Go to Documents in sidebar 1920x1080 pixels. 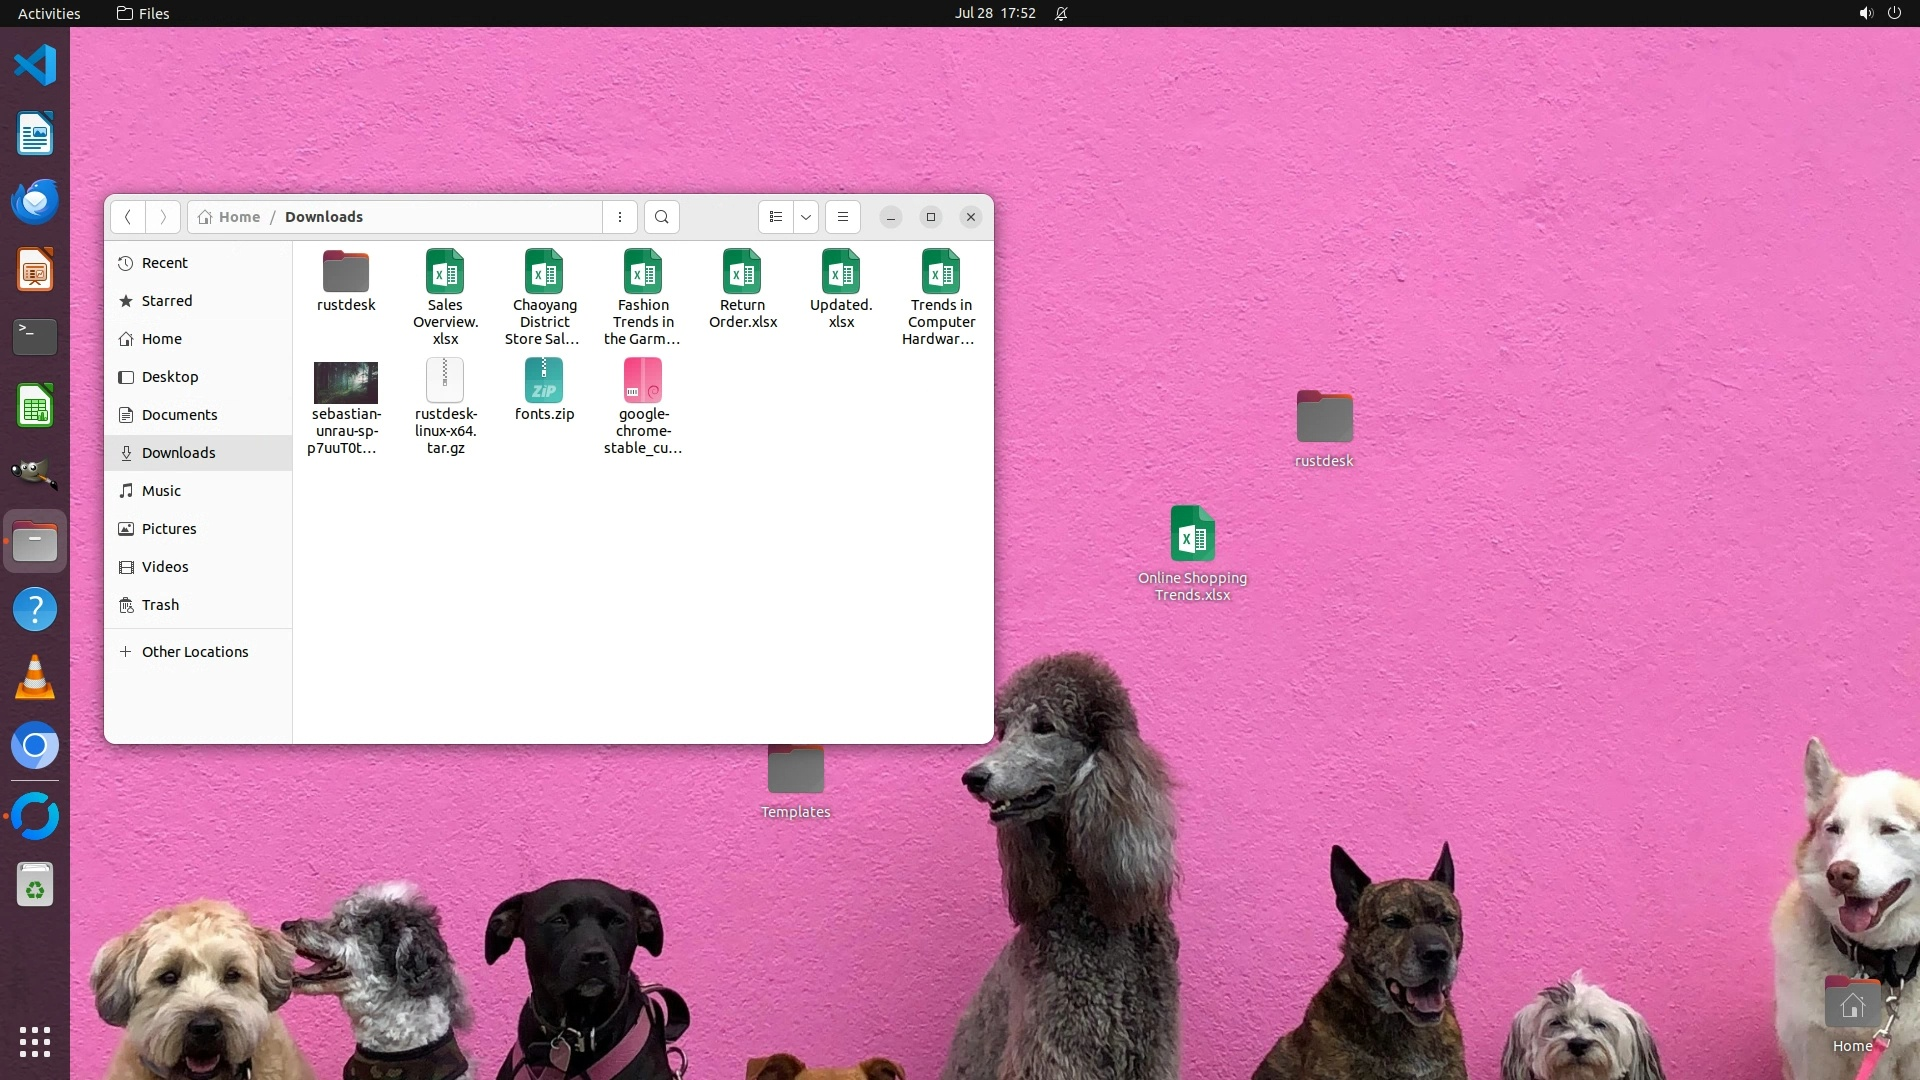click(x=179, y=415)
